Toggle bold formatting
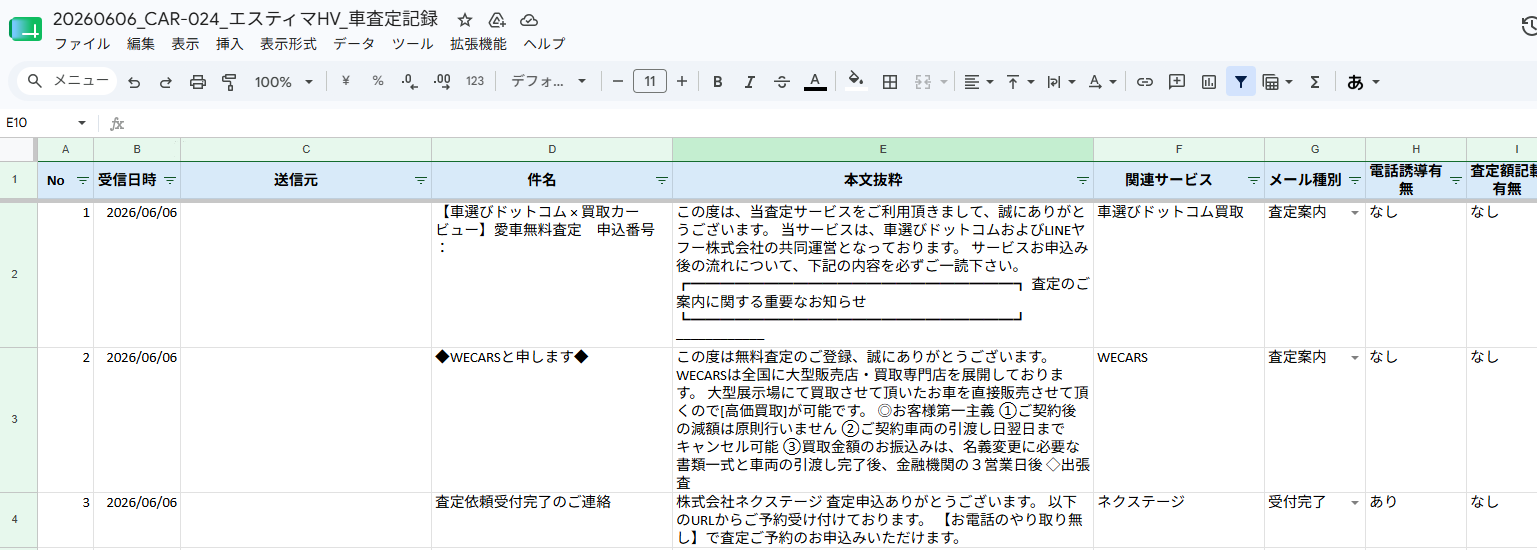The image size is (1537, 550). pos(717,82)
